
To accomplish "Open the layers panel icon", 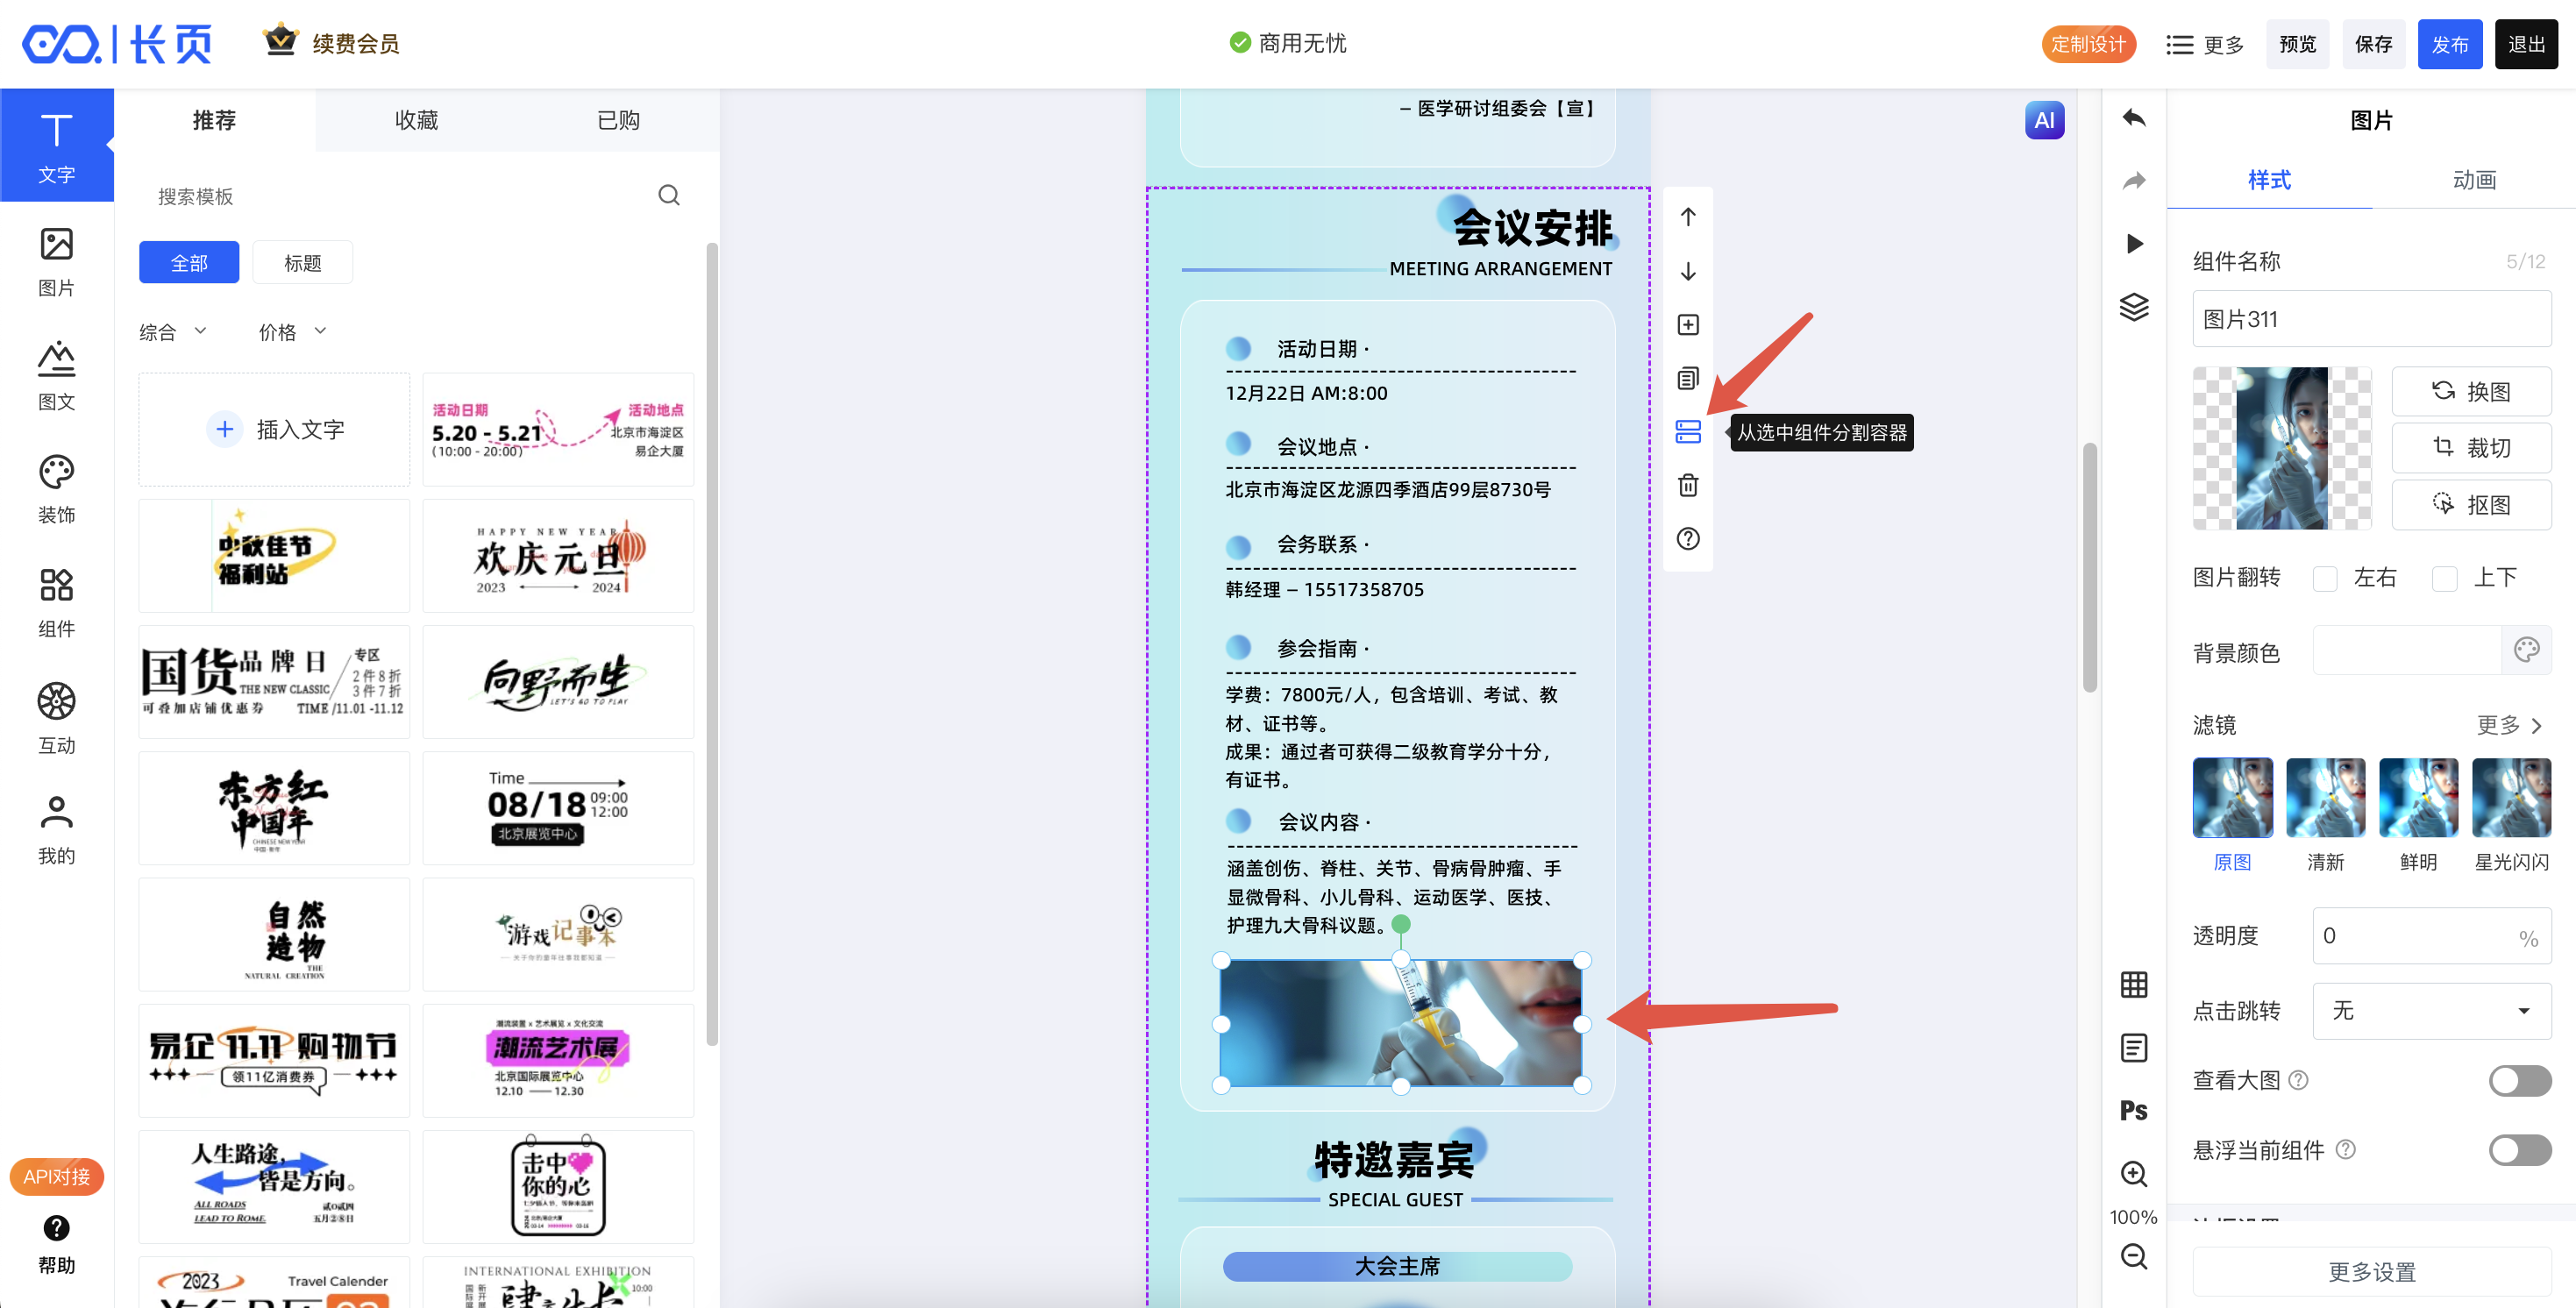I will click(2134, 306).
